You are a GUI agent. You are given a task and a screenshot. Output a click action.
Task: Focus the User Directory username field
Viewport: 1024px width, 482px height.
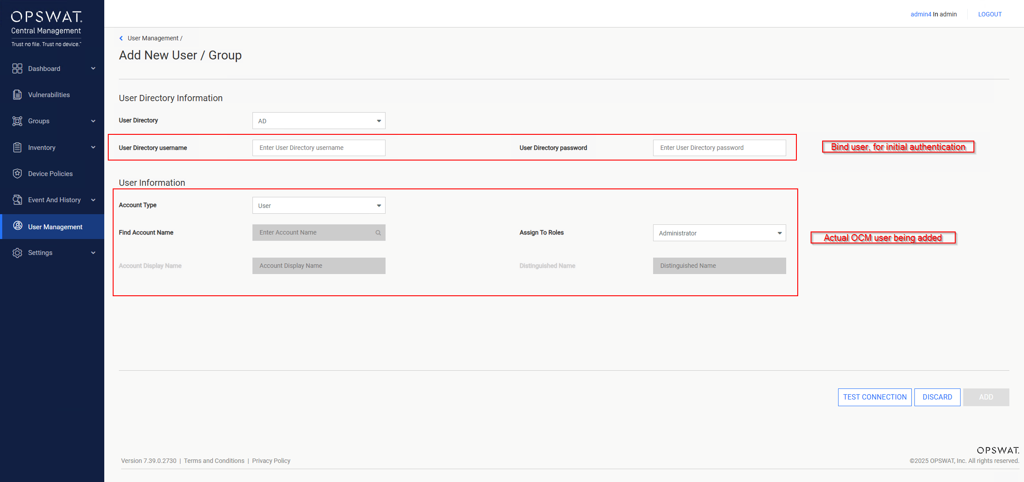point(319,148)
